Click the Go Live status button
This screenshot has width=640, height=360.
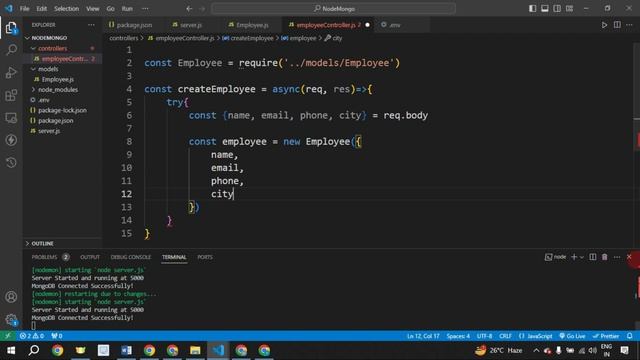[x=572, y=336]
